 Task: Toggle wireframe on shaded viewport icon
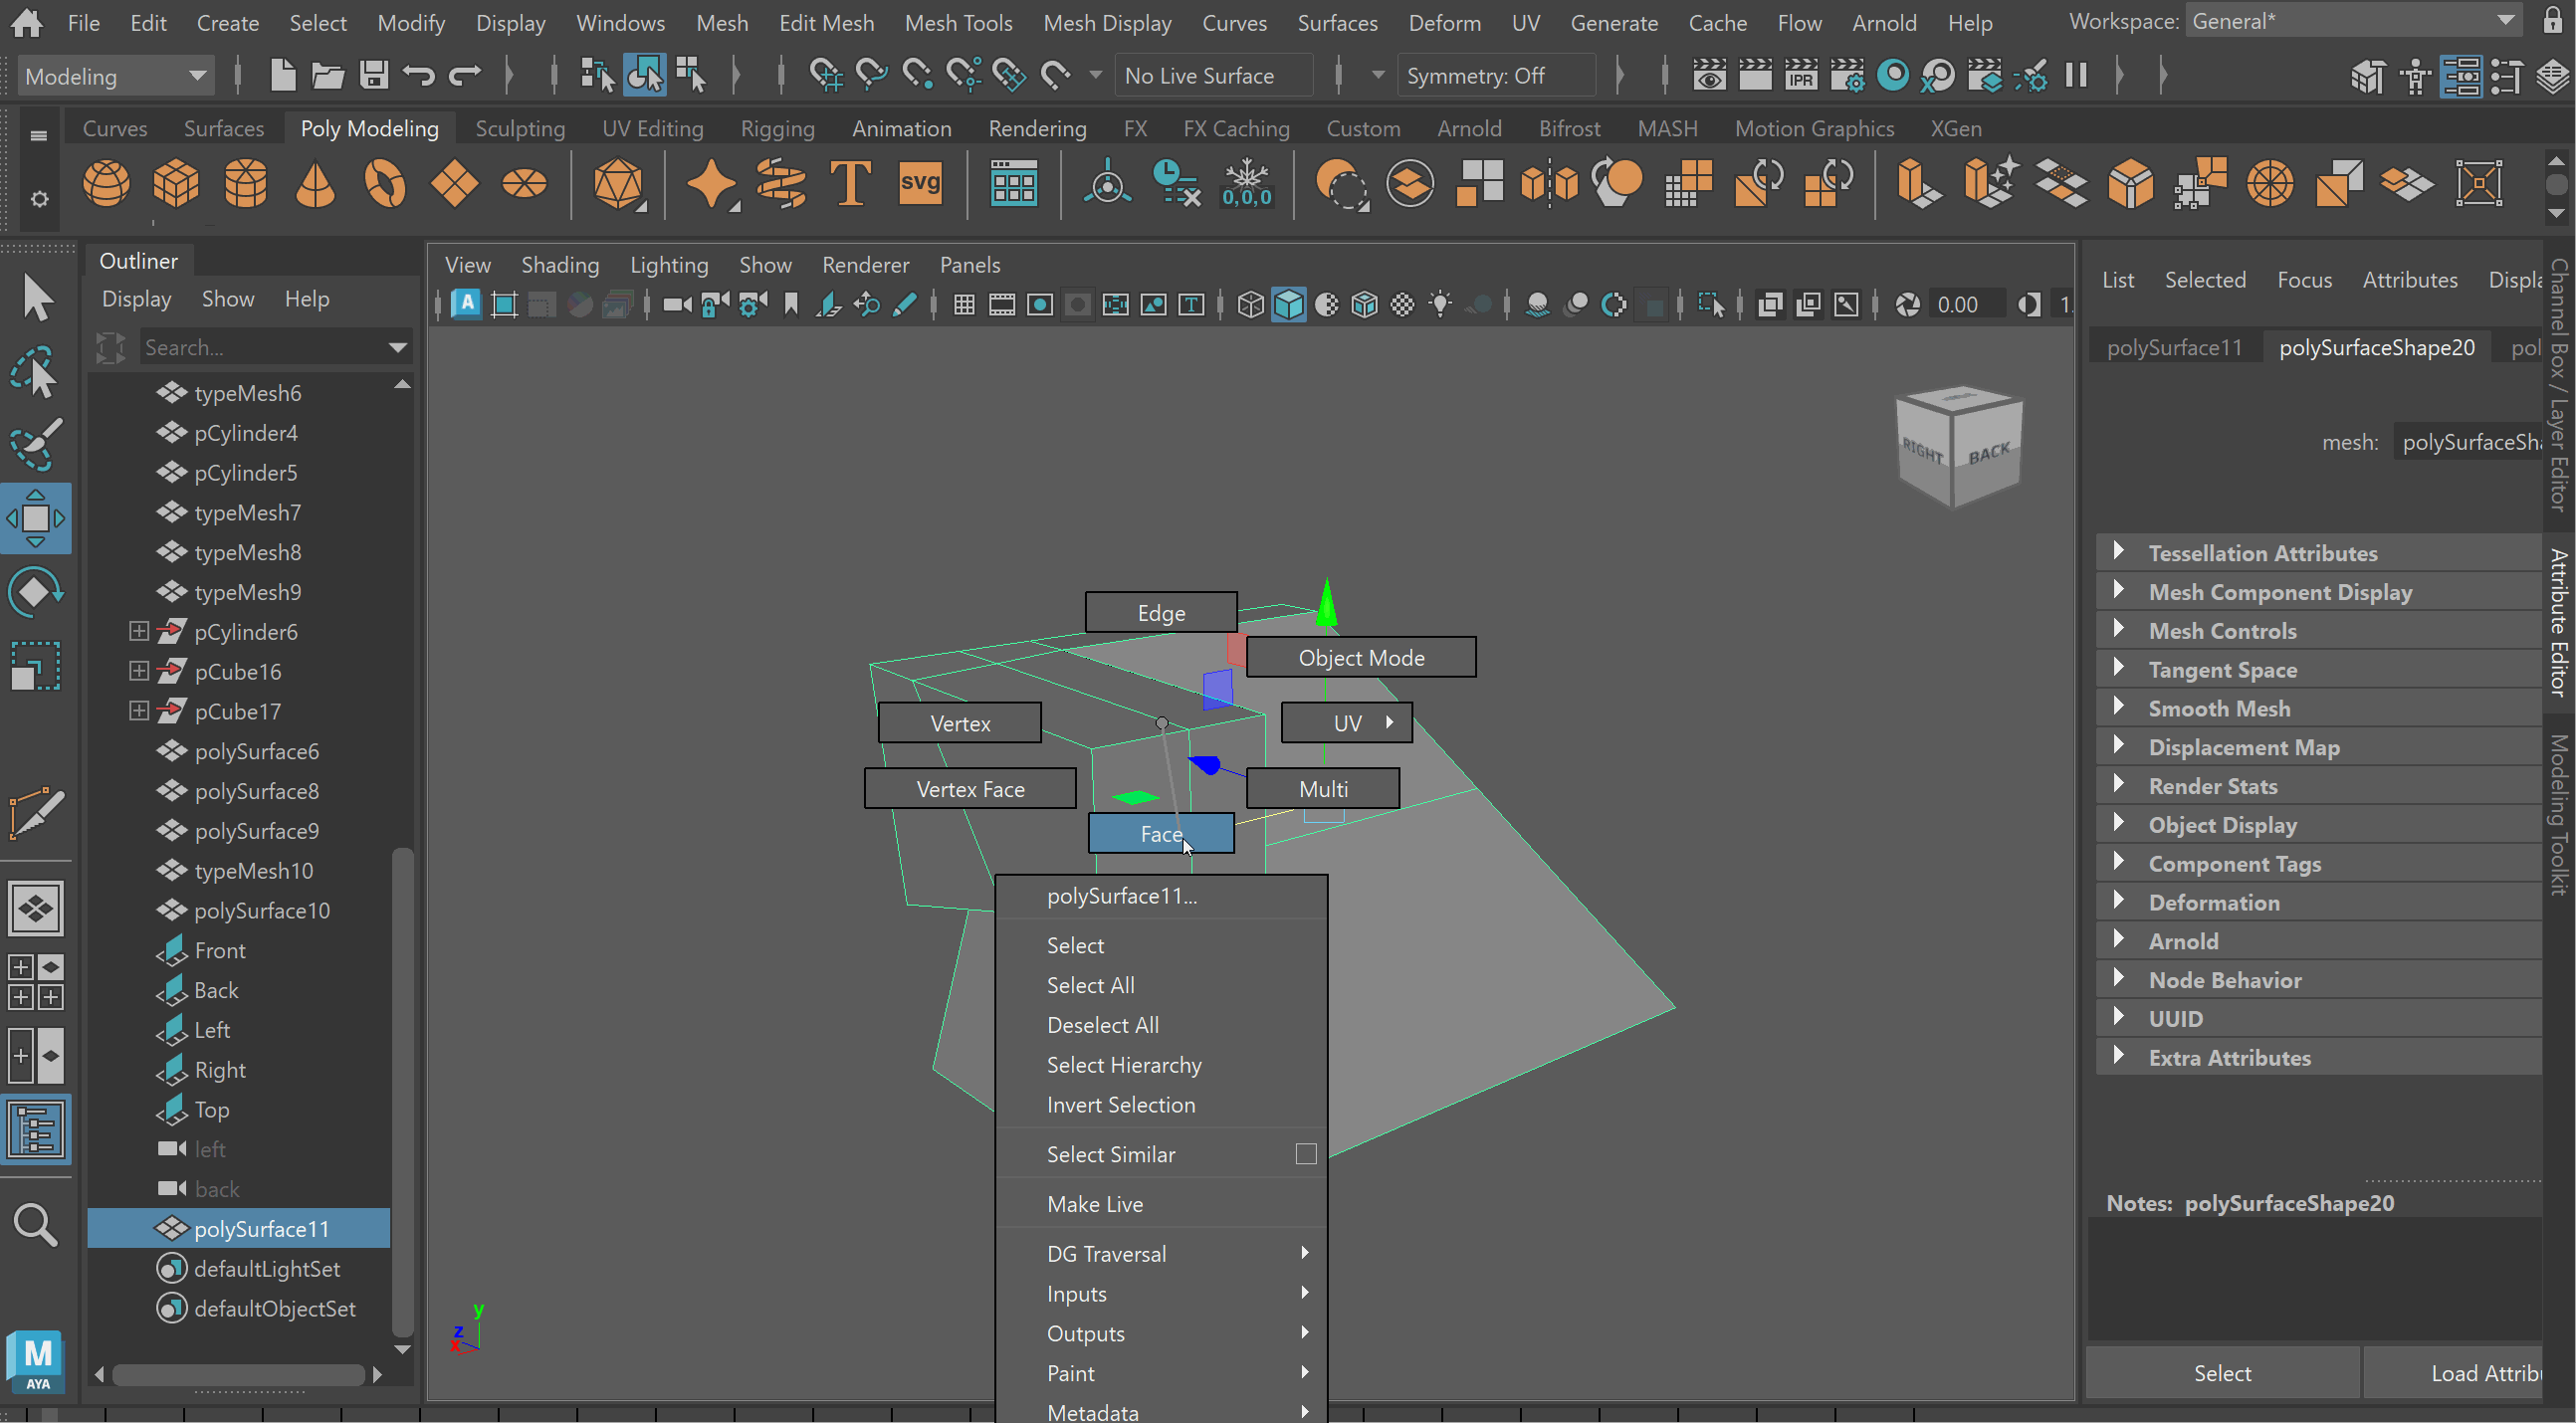click(x=1365, y=305)
